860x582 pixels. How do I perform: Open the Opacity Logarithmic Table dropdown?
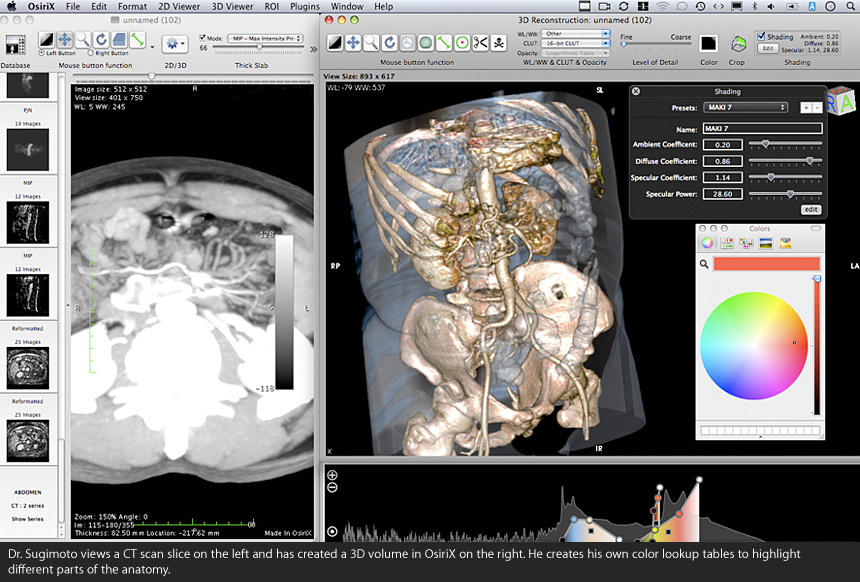[575, 53]
